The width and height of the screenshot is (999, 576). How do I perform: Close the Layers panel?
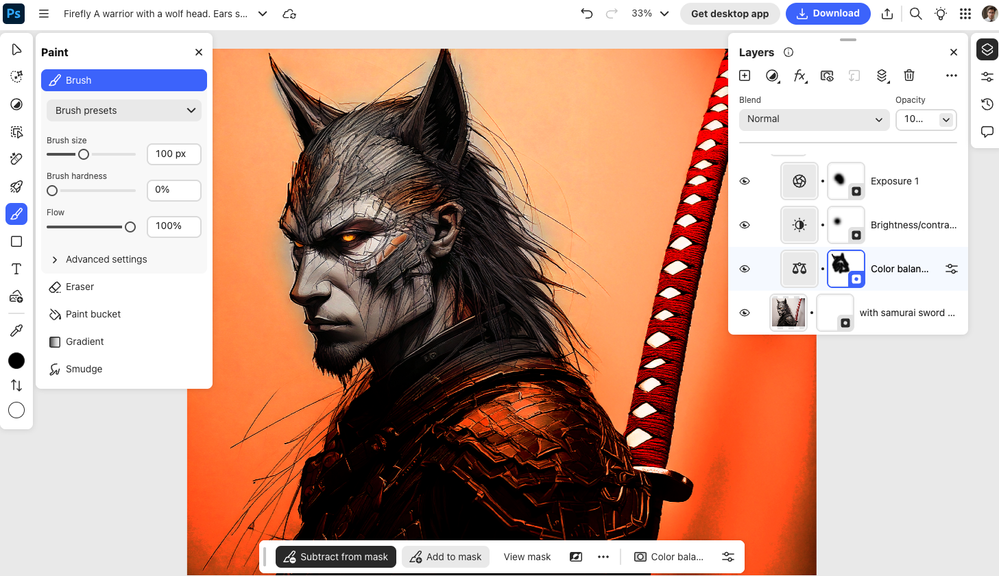click(x=953, y=52)
